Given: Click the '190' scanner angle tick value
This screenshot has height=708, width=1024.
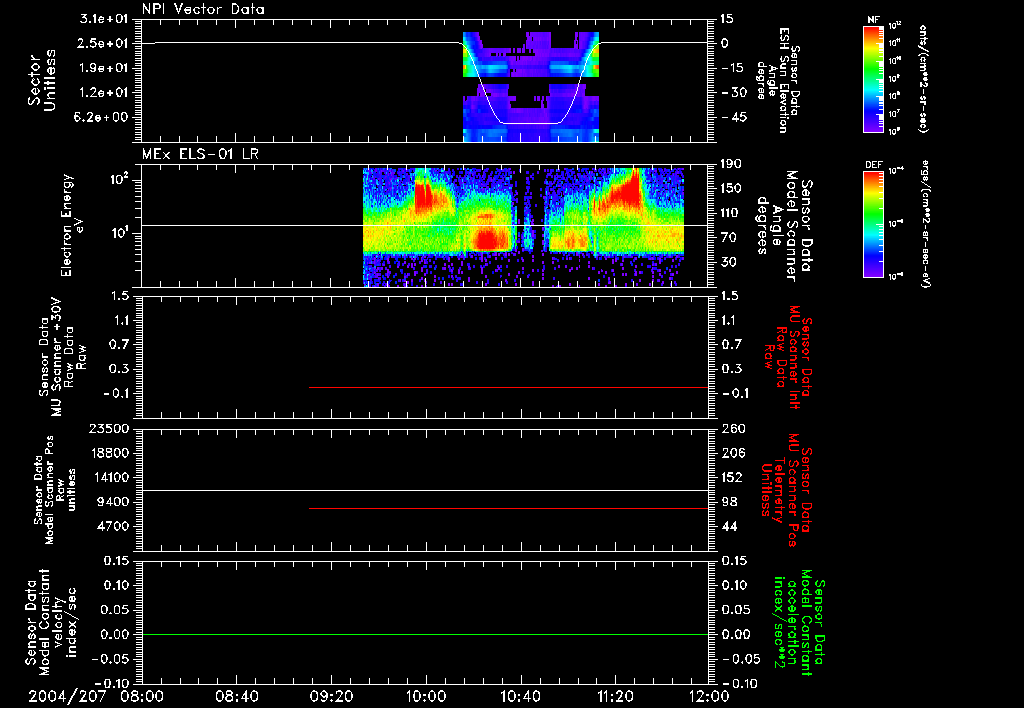Looking at the screenshot, I should click(732, 164).
